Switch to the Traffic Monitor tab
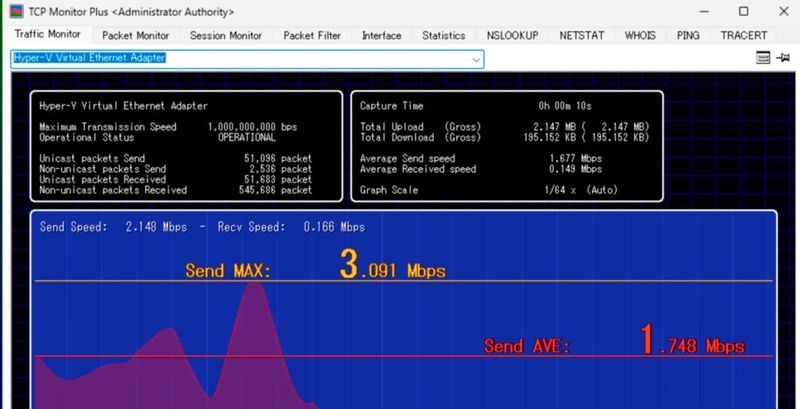The image size is (800, 409). click(47, 34)
